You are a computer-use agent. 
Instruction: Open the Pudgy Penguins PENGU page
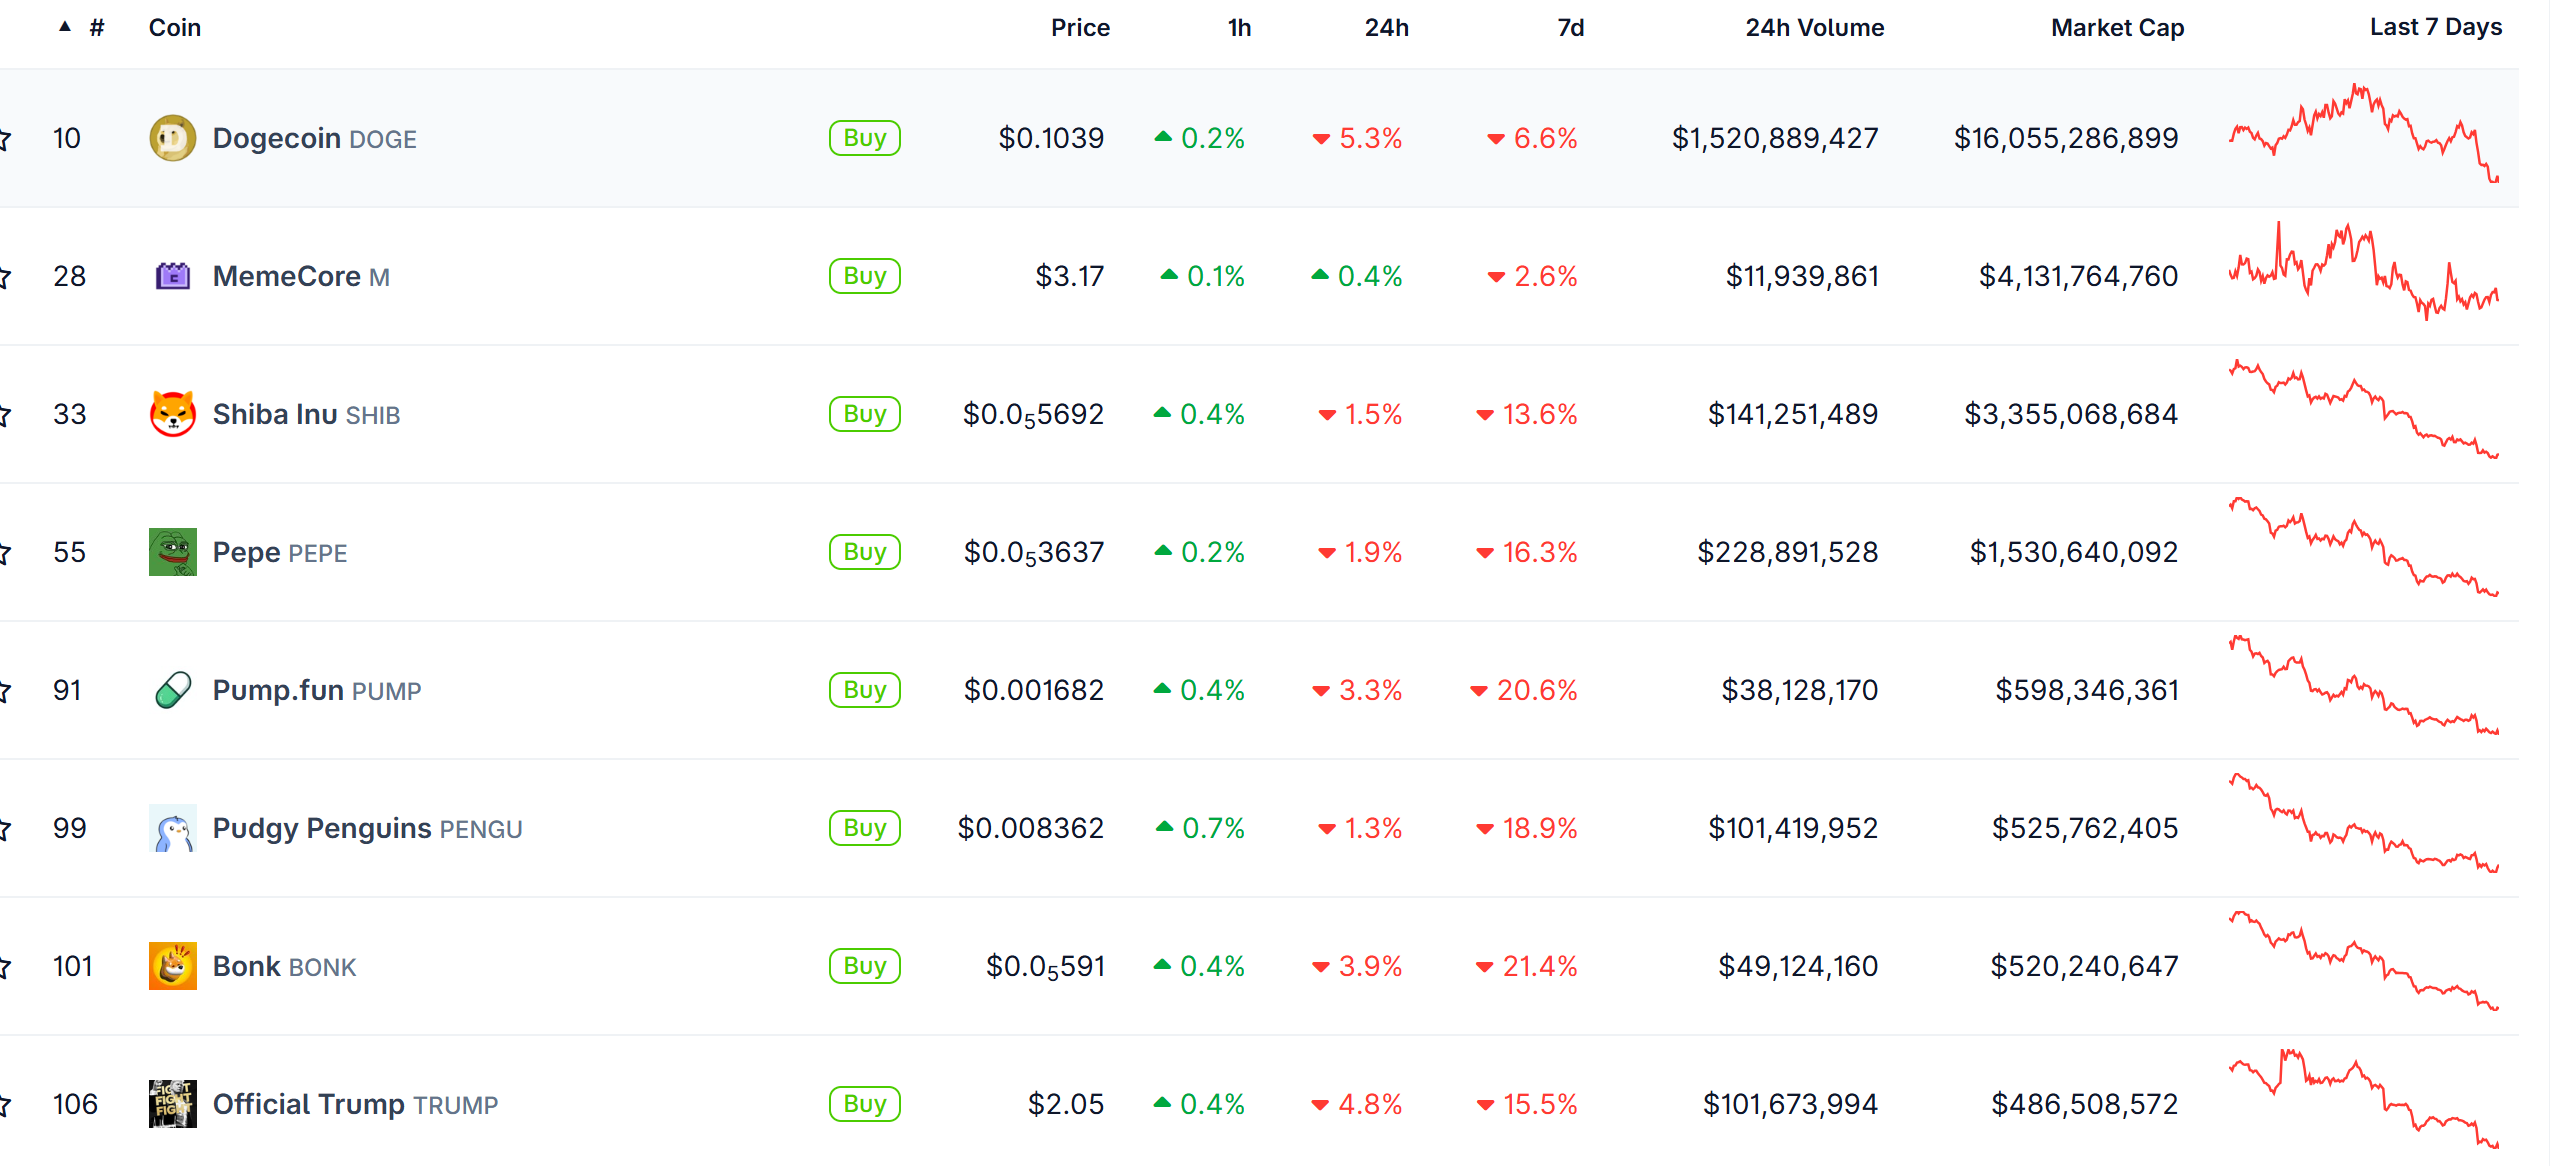367,828
